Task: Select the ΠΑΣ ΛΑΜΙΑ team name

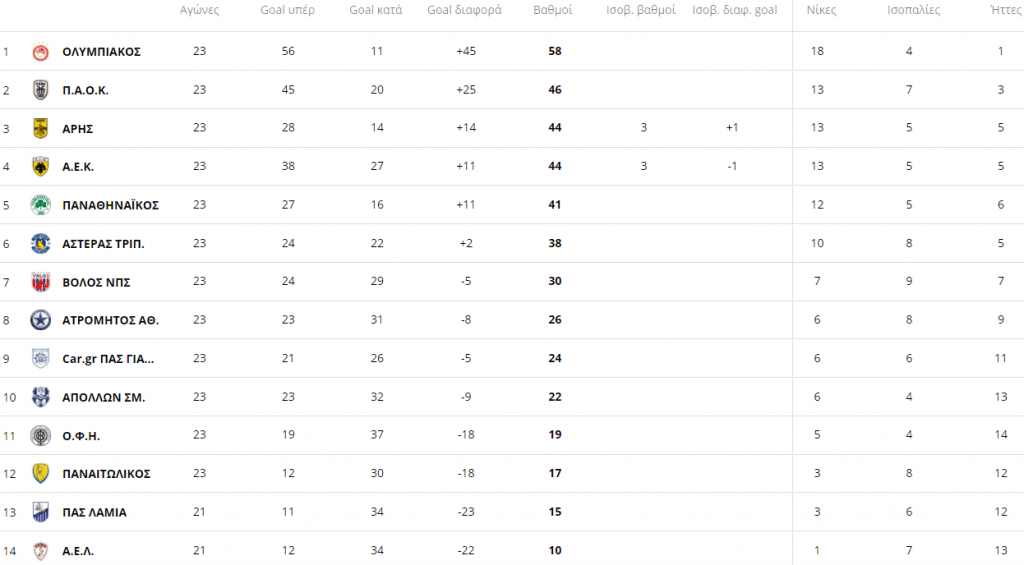Action: coord(94,512)
